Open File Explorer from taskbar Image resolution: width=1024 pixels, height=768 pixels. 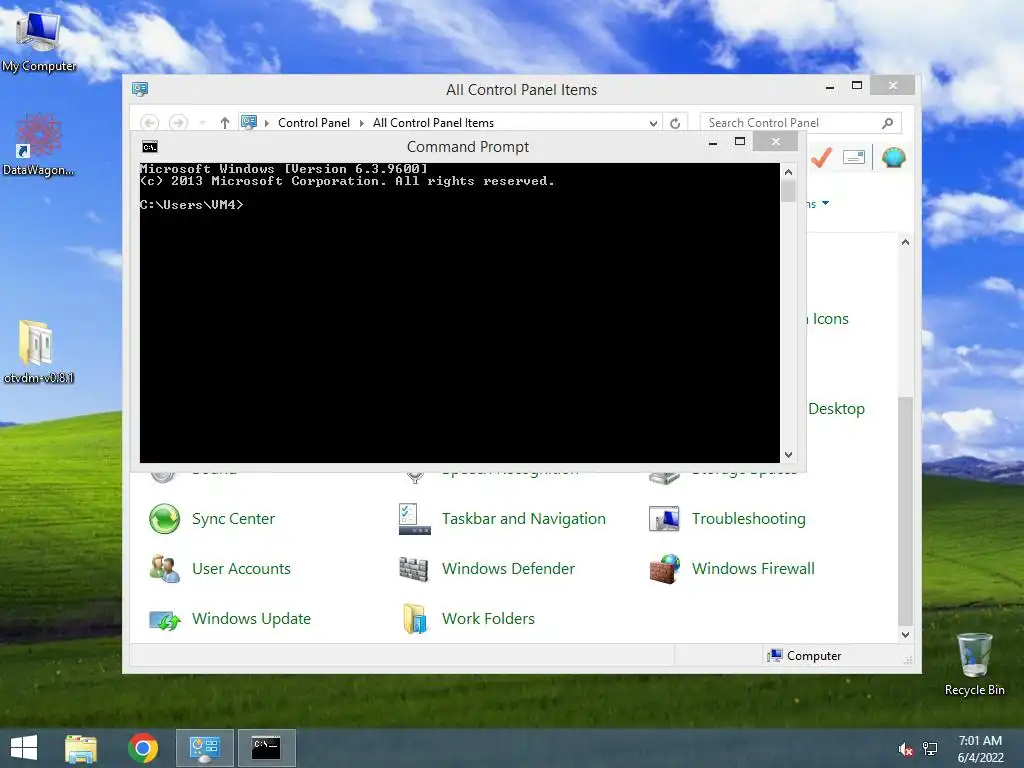pos(81,748)
